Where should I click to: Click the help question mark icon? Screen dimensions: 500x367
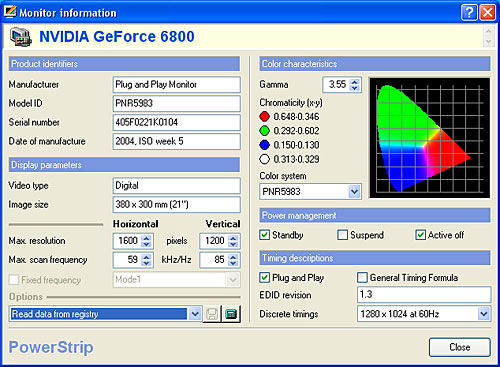pyautogui.click(x=469, y=13)
